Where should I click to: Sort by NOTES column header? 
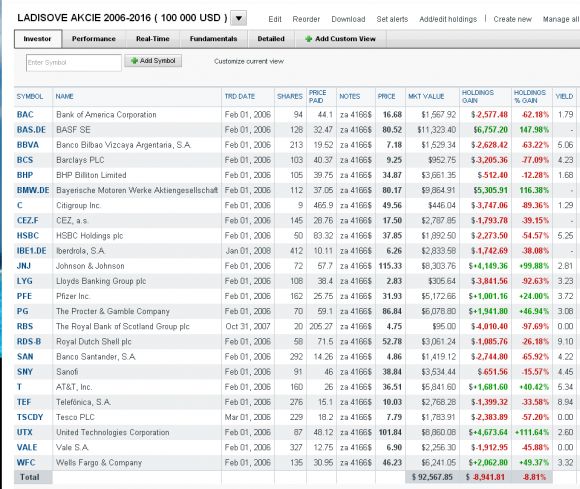pos(350,97)
